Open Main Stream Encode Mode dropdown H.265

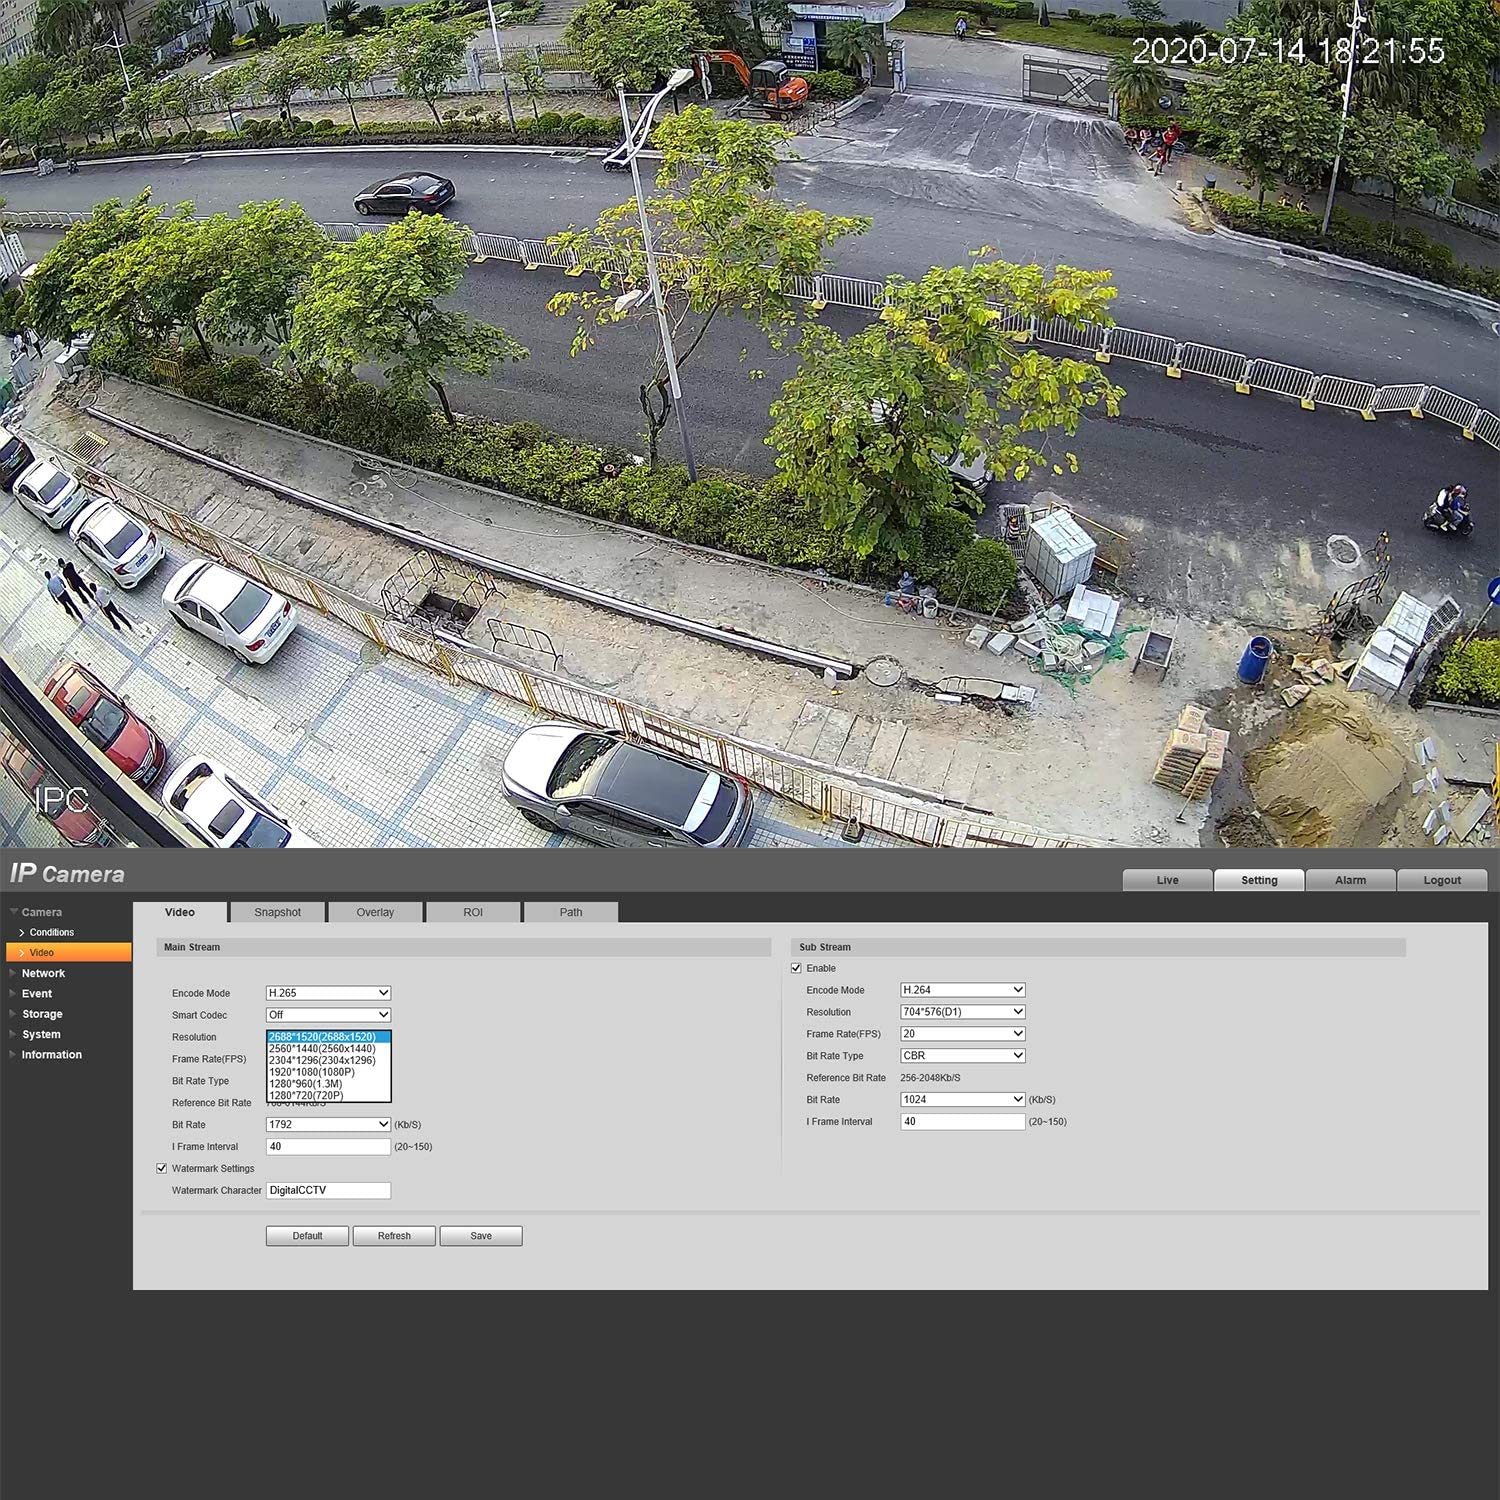pos(328,993)
